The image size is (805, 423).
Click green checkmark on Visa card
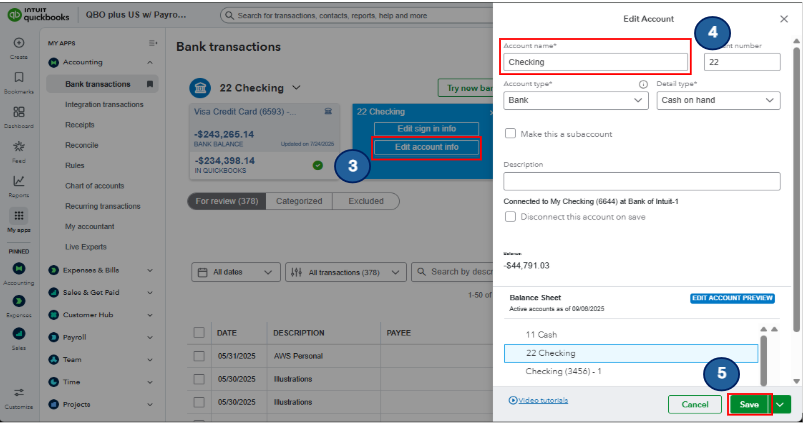click(318, 165)
